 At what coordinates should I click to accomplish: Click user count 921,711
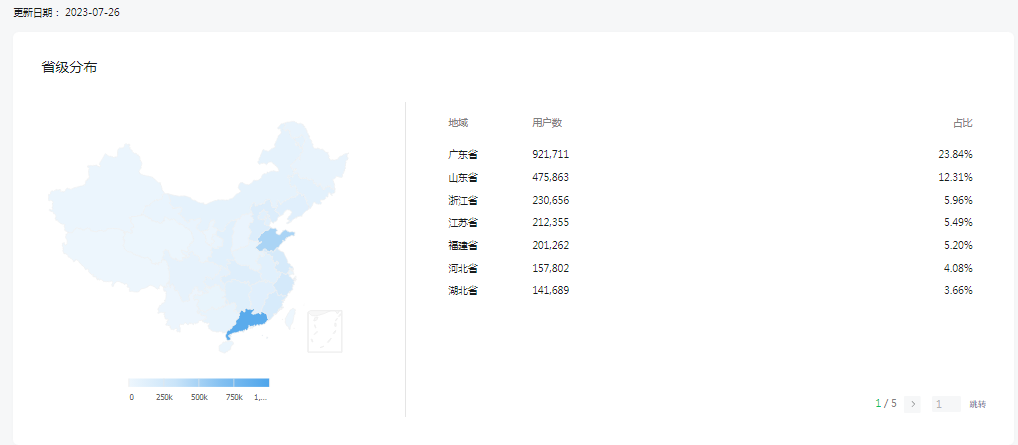(551, 155)
